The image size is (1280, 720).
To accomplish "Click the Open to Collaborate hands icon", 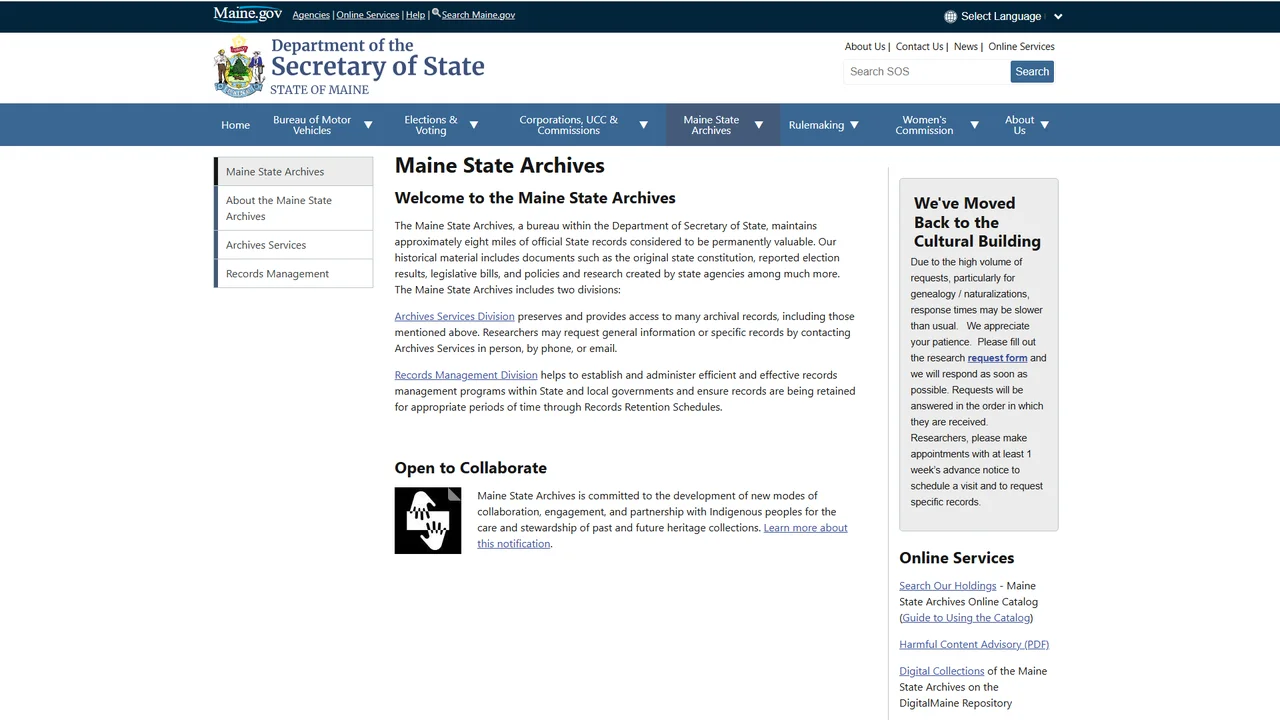I will click(428, 521).
